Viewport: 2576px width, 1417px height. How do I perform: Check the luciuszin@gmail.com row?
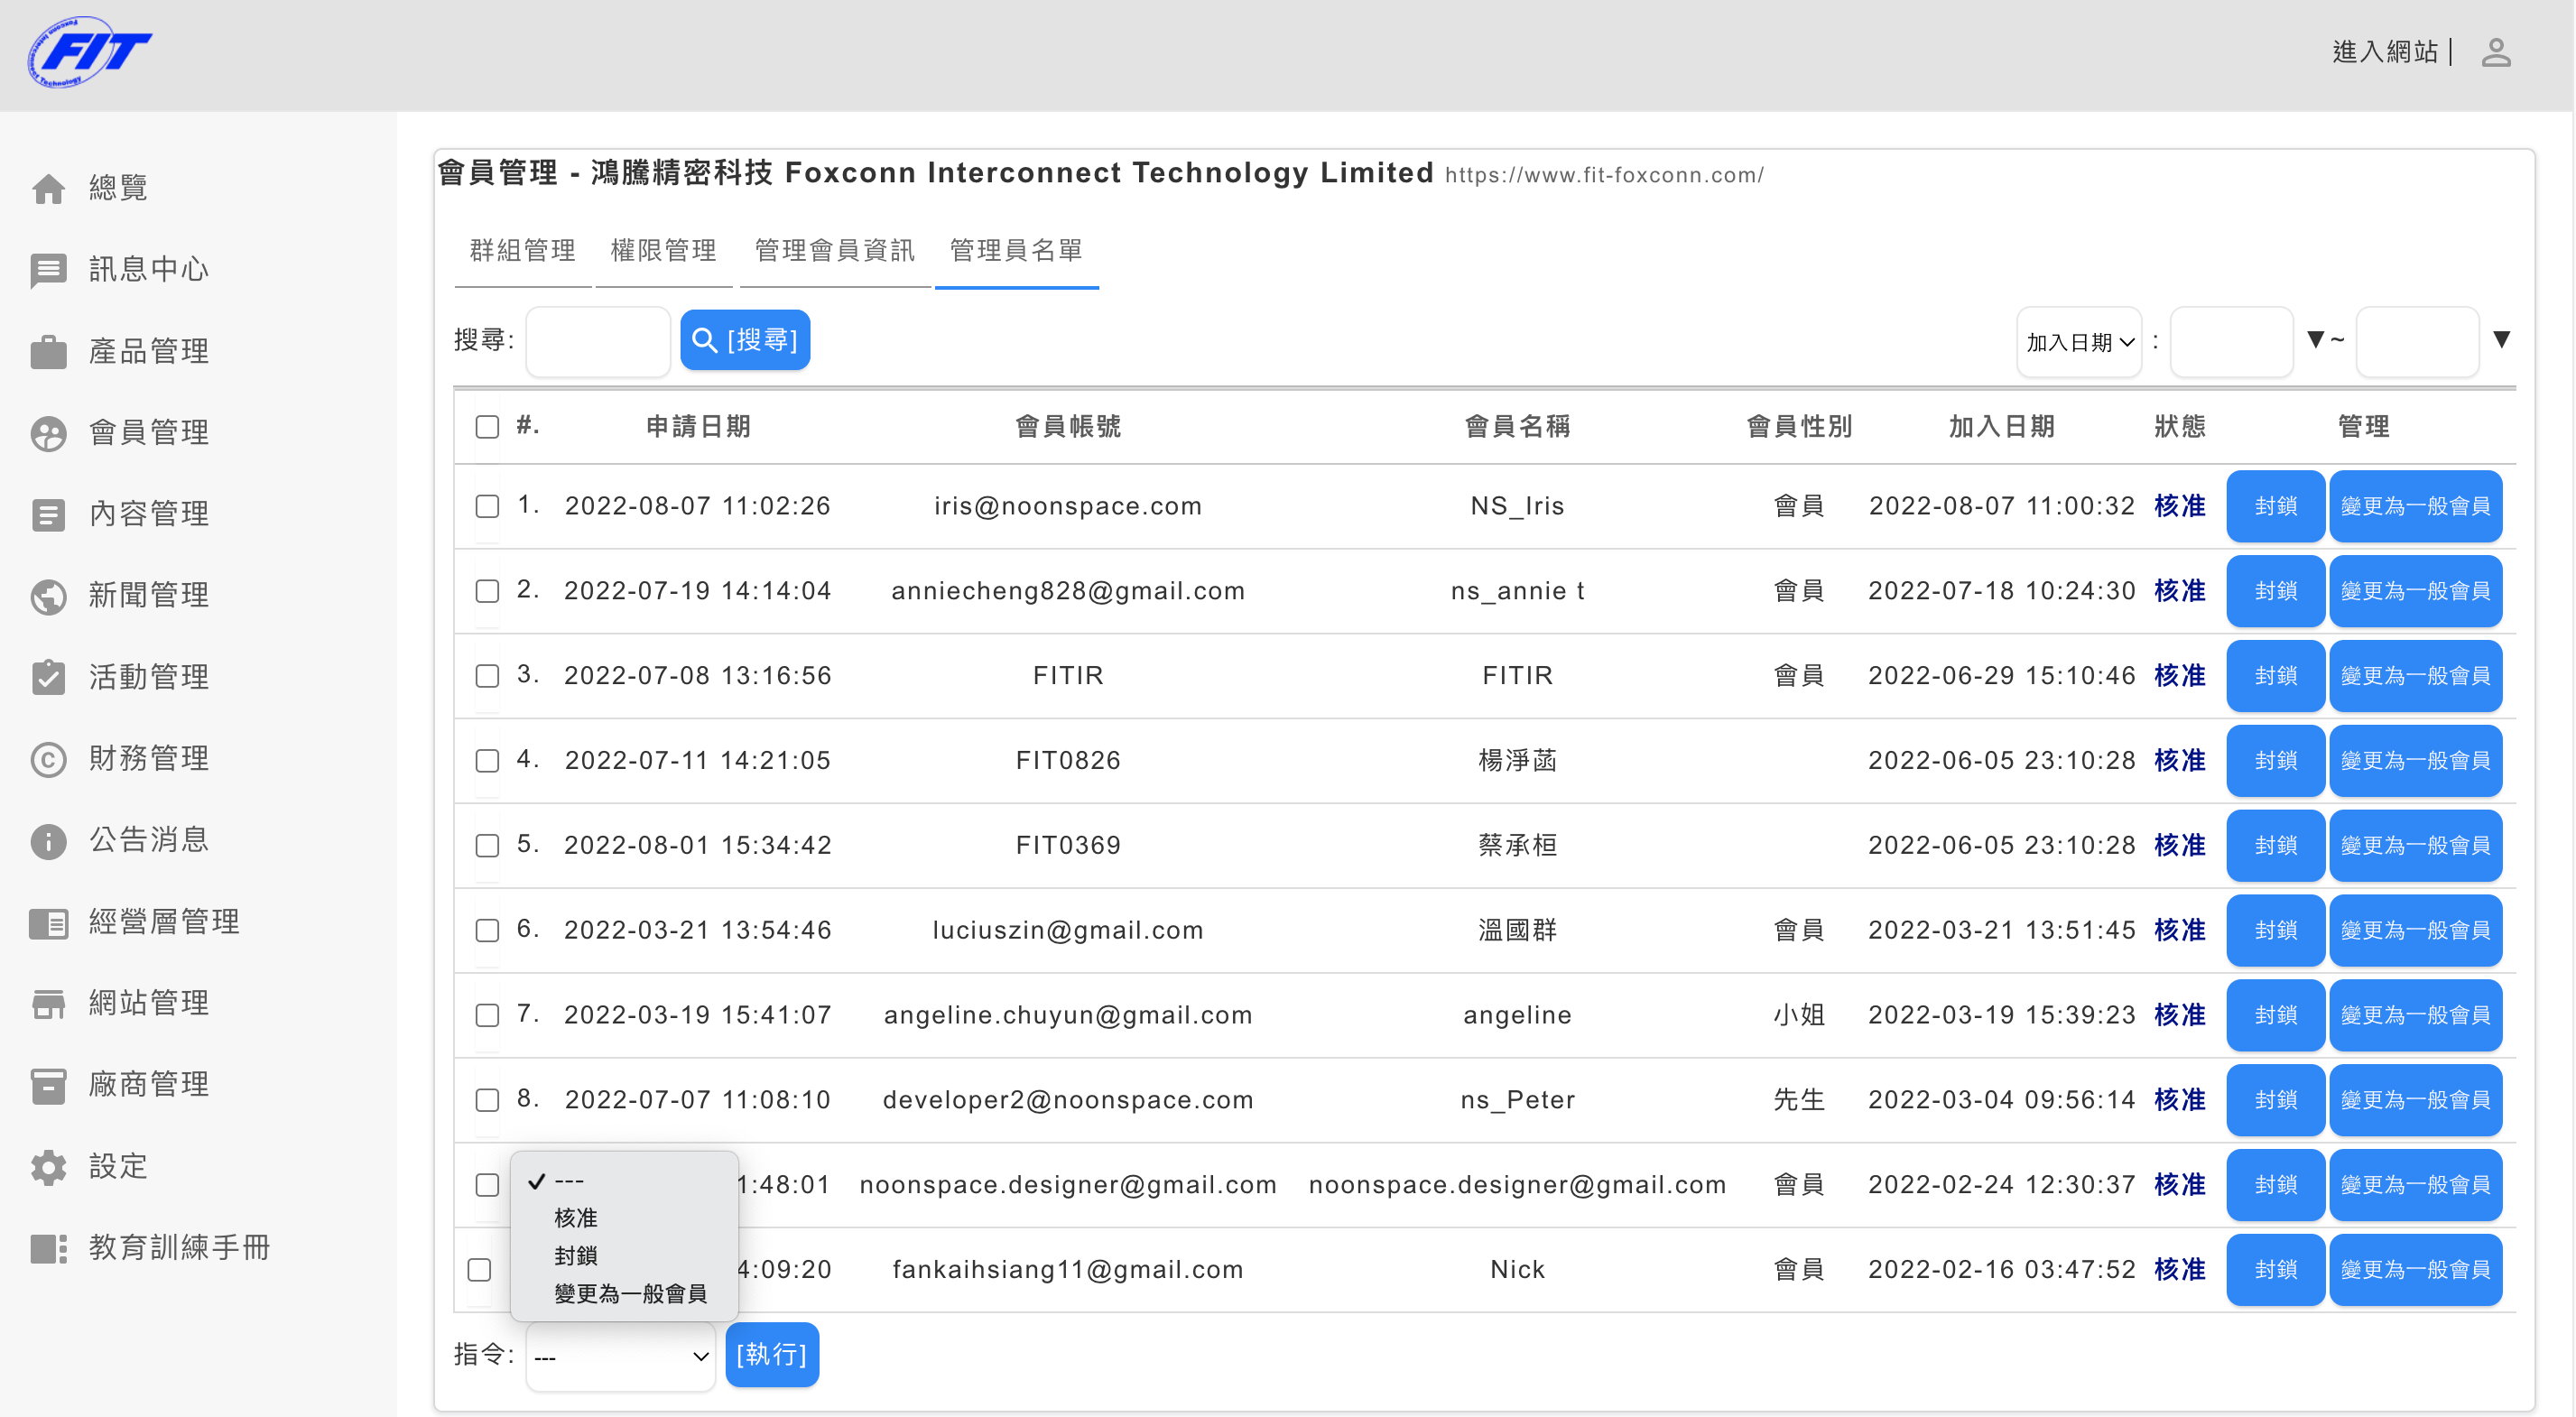click(487, 931)
